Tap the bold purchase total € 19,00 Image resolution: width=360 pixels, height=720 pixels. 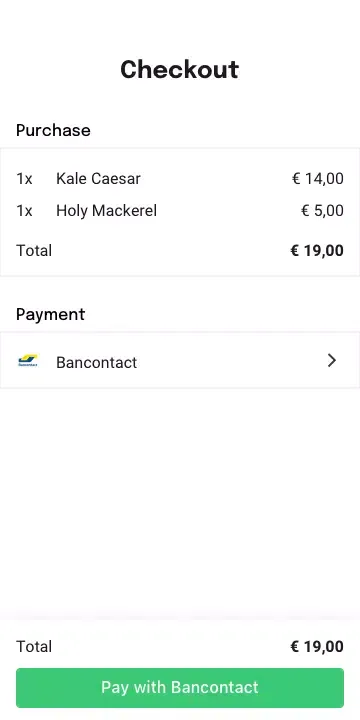(317, 251)
